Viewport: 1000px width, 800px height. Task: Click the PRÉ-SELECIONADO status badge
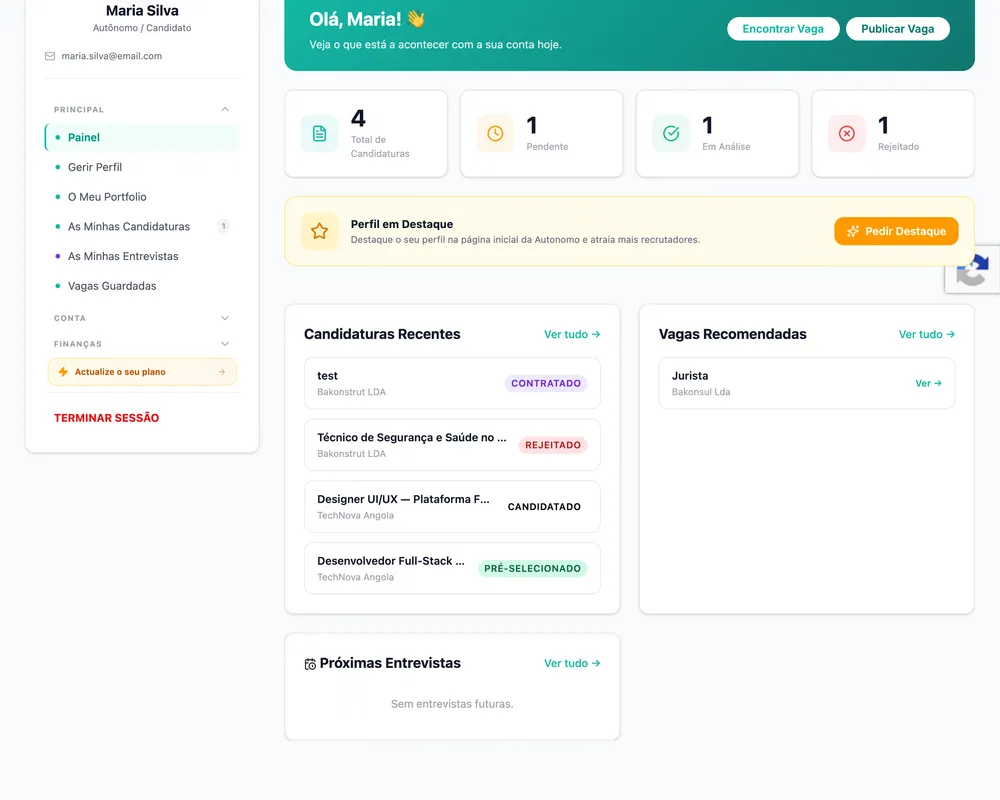tap(533, 568)
